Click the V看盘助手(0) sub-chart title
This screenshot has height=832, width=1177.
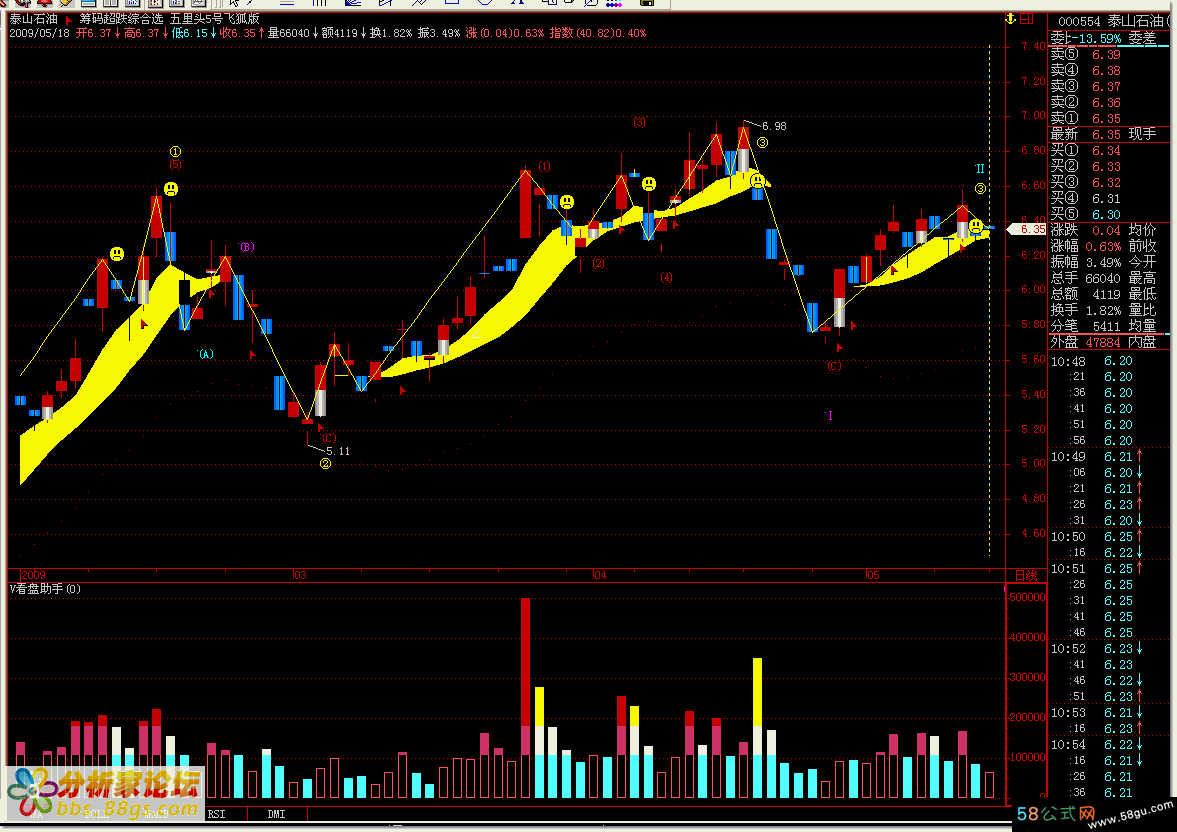[x=45, y=589]
